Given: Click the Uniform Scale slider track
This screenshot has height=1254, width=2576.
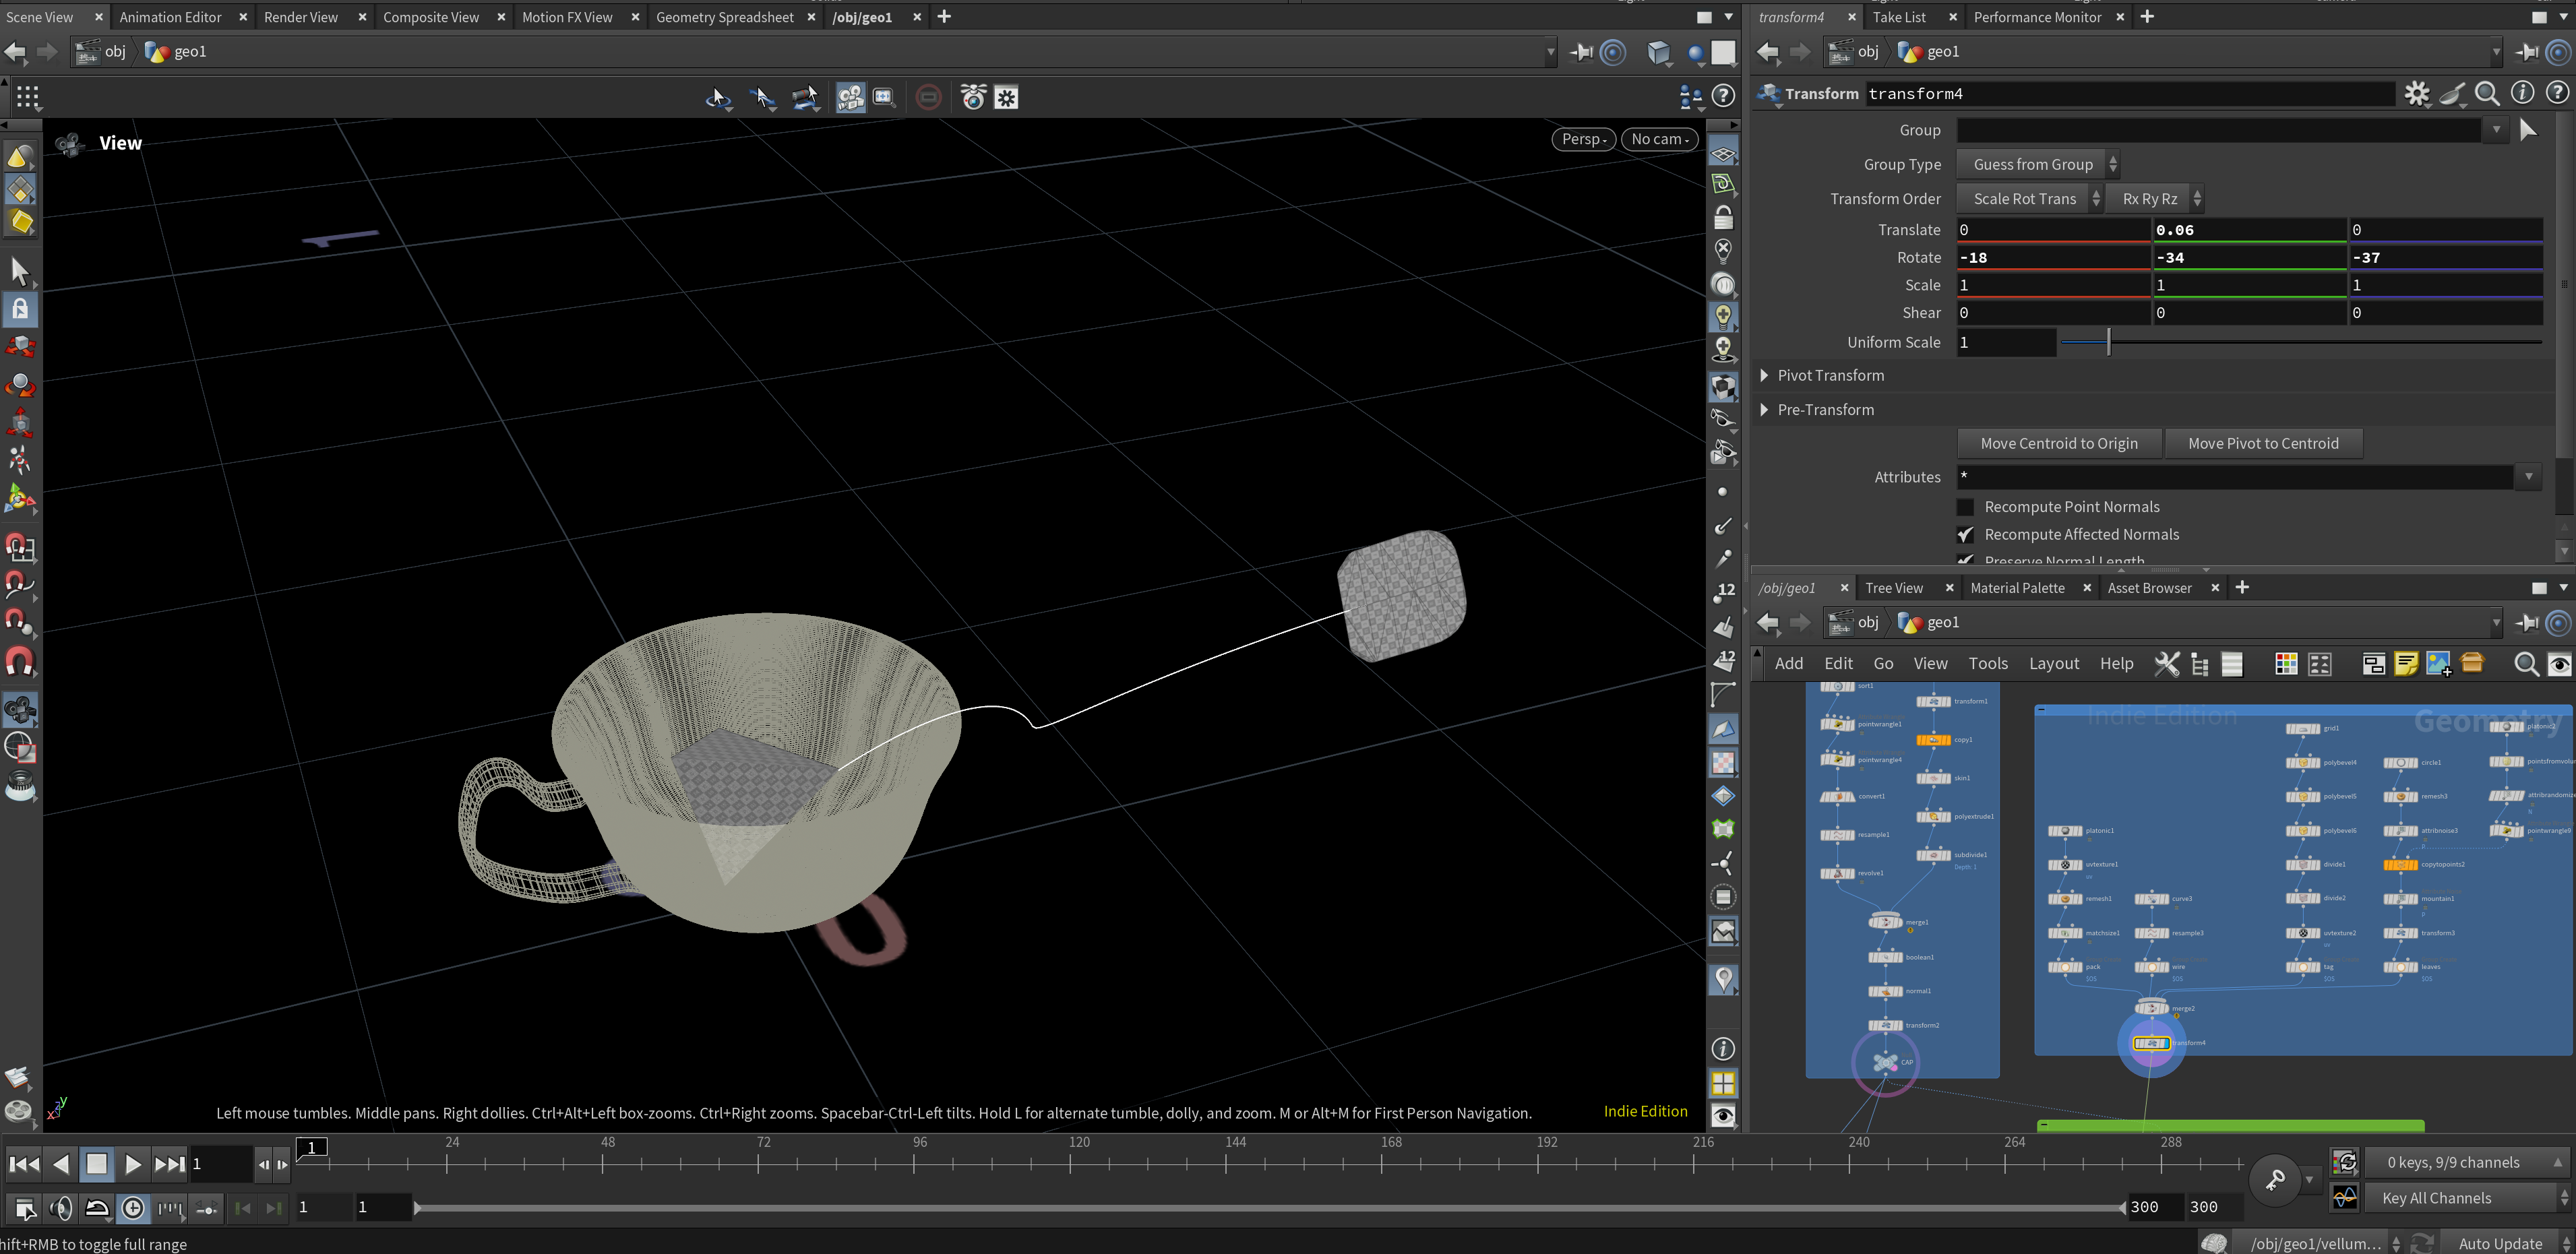Looking at the screenshot, I should tap(2300, 343).
